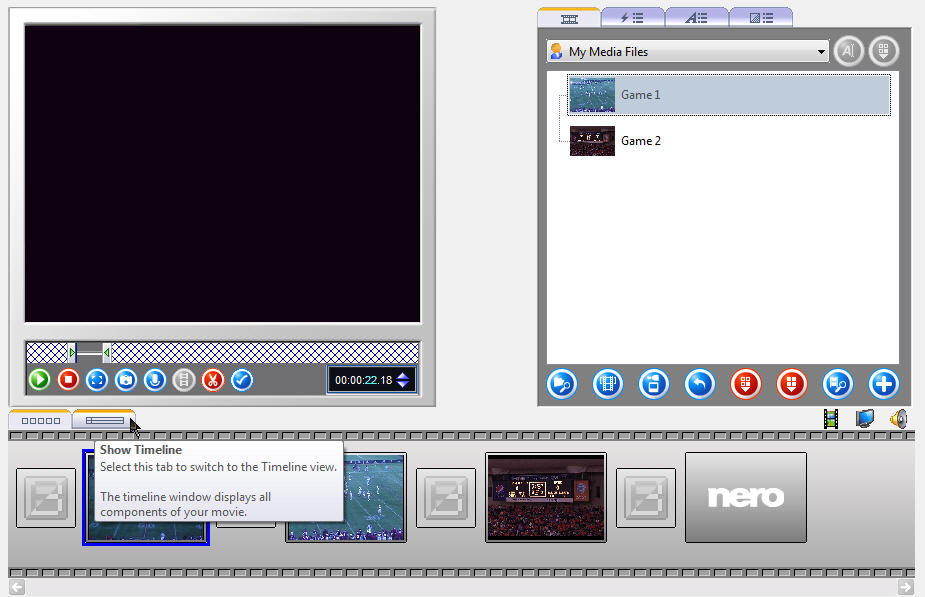Cut the clip with the red scissors icon
The image size is (925, 597).
[x=213, y=380]
